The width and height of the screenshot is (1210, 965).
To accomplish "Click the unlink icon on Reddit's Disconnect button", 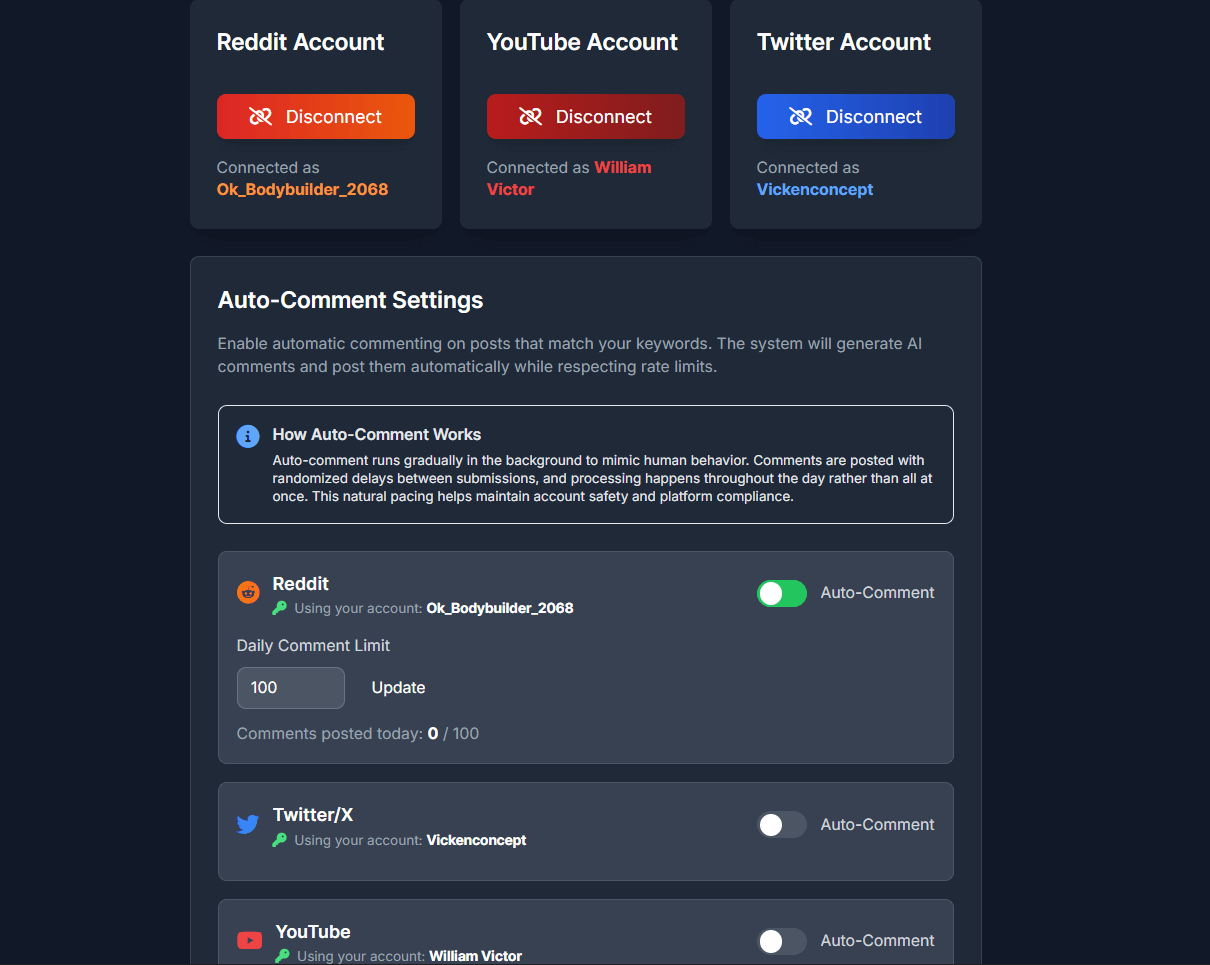I will click(261, 117).
